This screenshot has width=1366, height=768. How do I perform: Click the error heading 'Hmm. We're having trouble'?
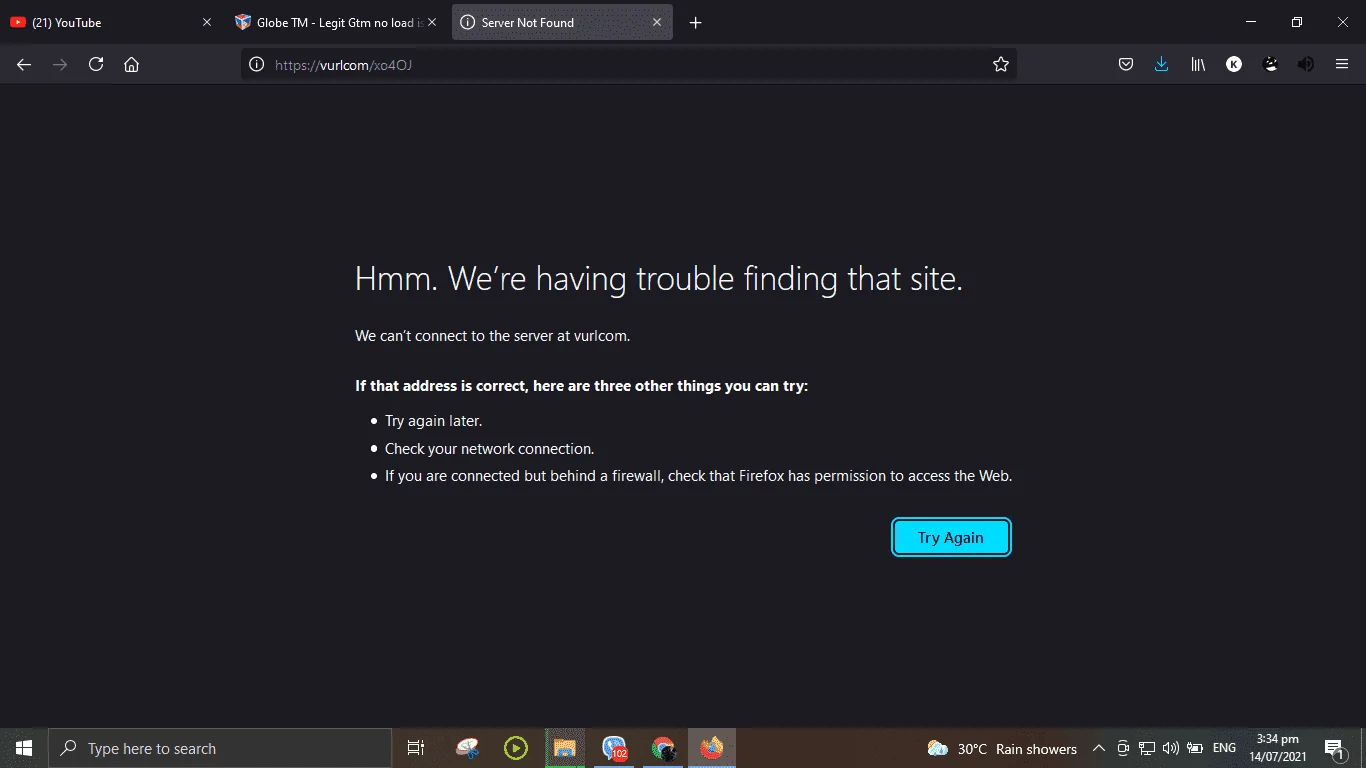tap(659, 279)
